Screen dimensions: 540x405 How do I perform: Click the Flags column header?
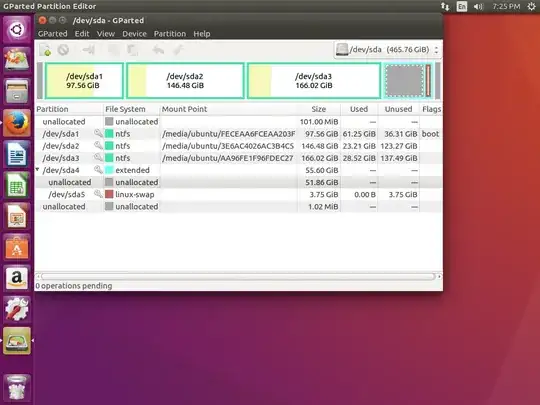click(x=431, y=109)
